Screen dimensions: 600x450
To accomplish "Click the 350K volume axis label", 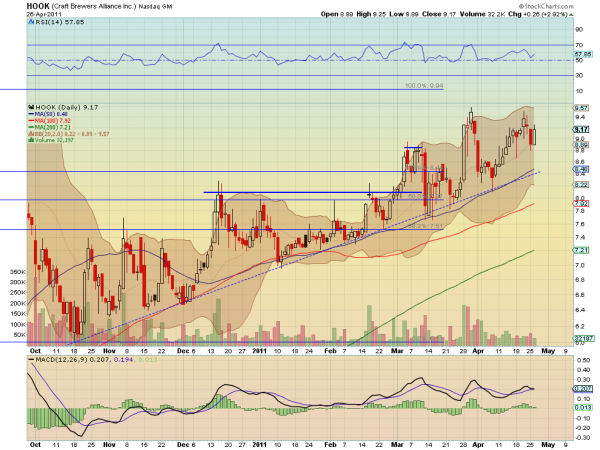I will click(18, 272).
